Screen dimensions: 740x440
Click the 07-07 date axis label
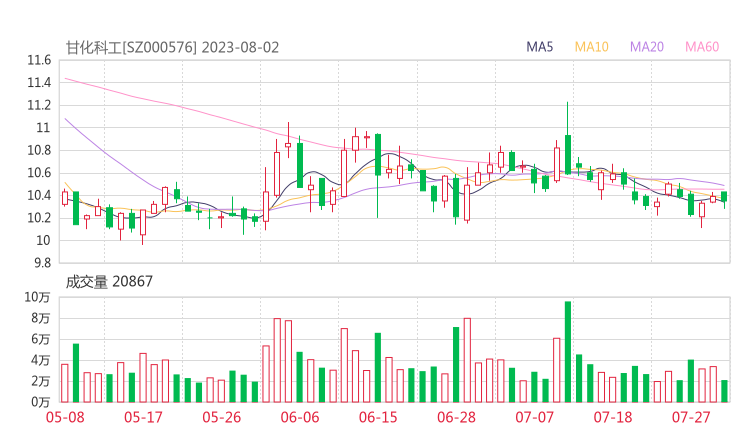pyautogui.click(x=534, y=417)
